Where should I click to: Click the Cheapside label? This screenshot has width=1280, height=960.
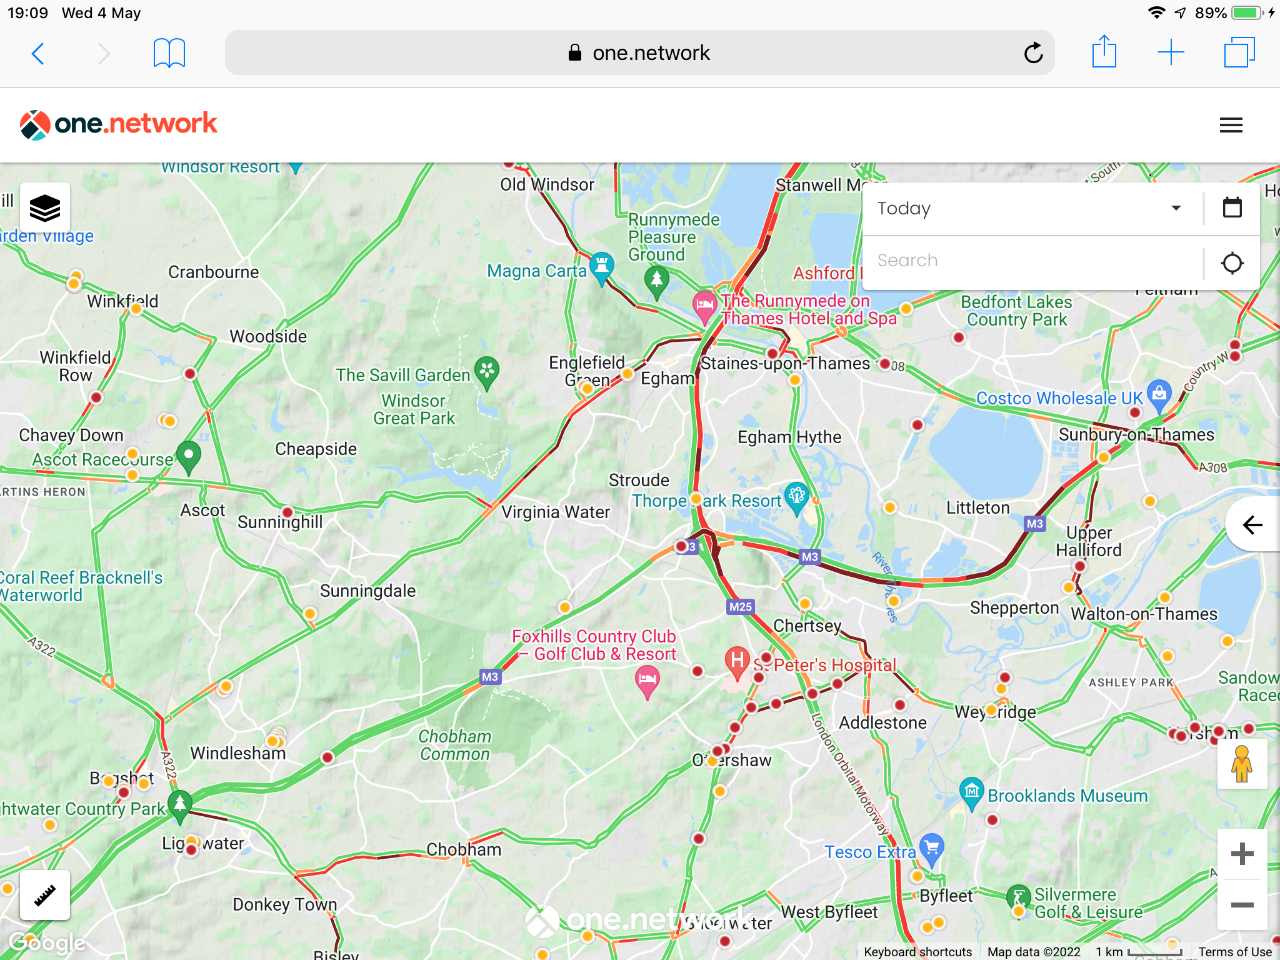point(316,449)
